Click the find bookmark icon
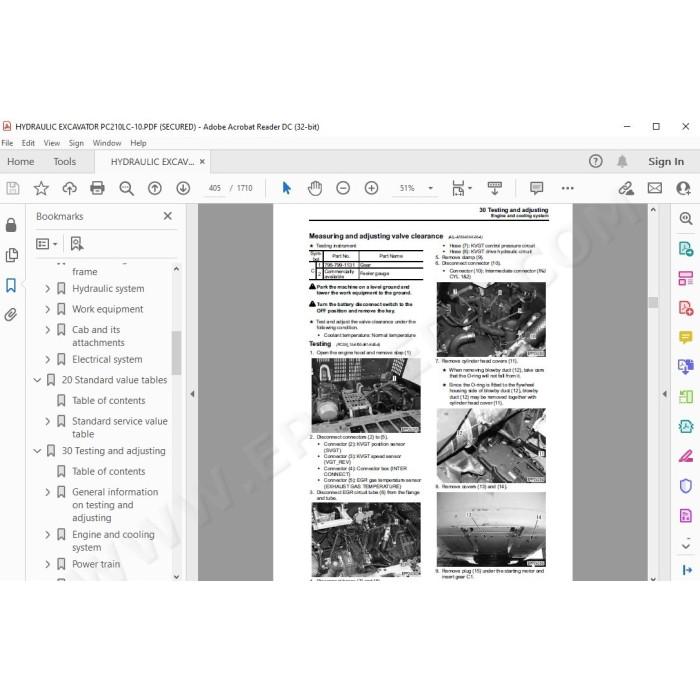Image resolution: width=700 pixels, height=700 pixels. click(77, 244)
